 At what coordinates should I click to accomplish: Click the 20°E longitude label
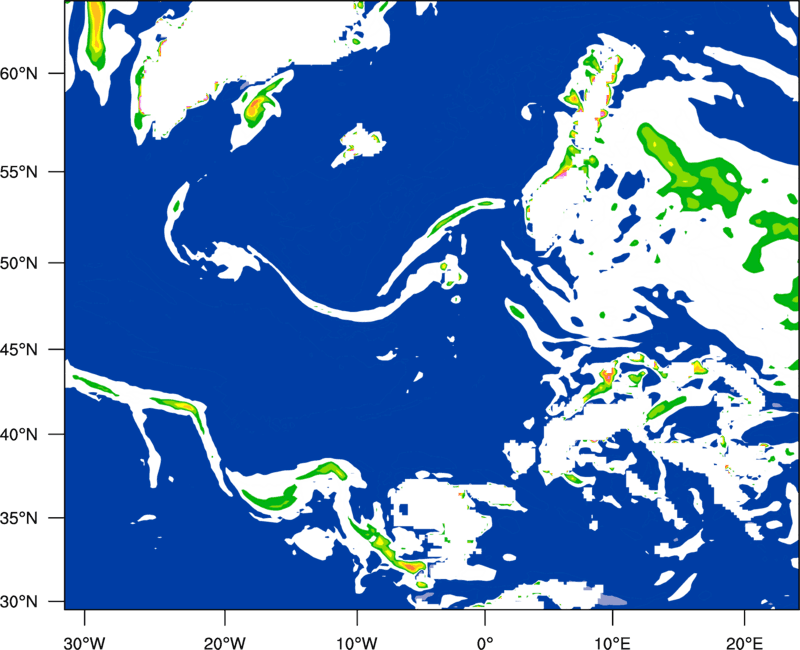click(x=744, y=642)
